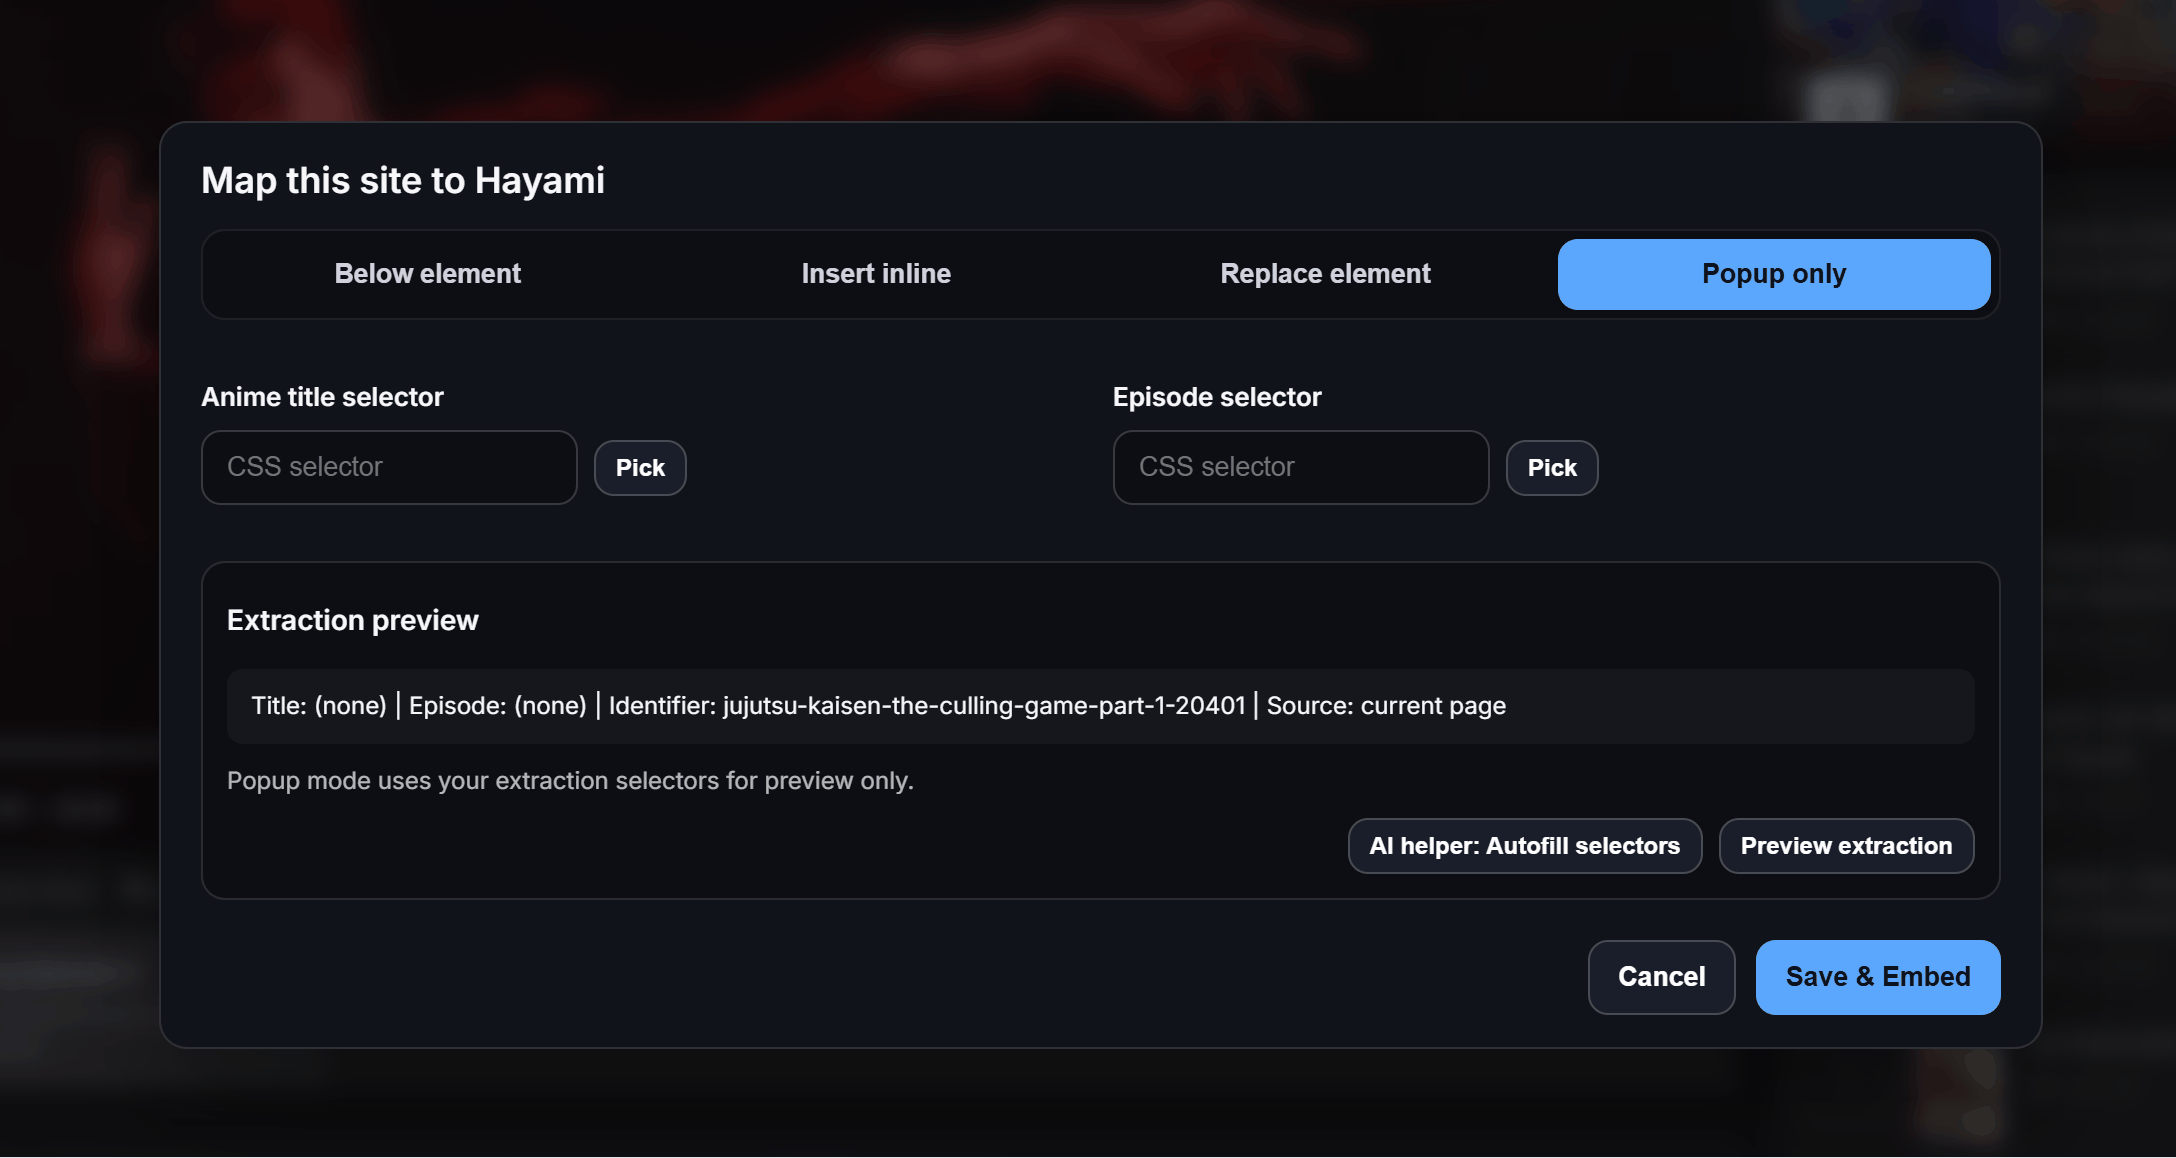Click the Extraction preview heading

click(353, 620)
